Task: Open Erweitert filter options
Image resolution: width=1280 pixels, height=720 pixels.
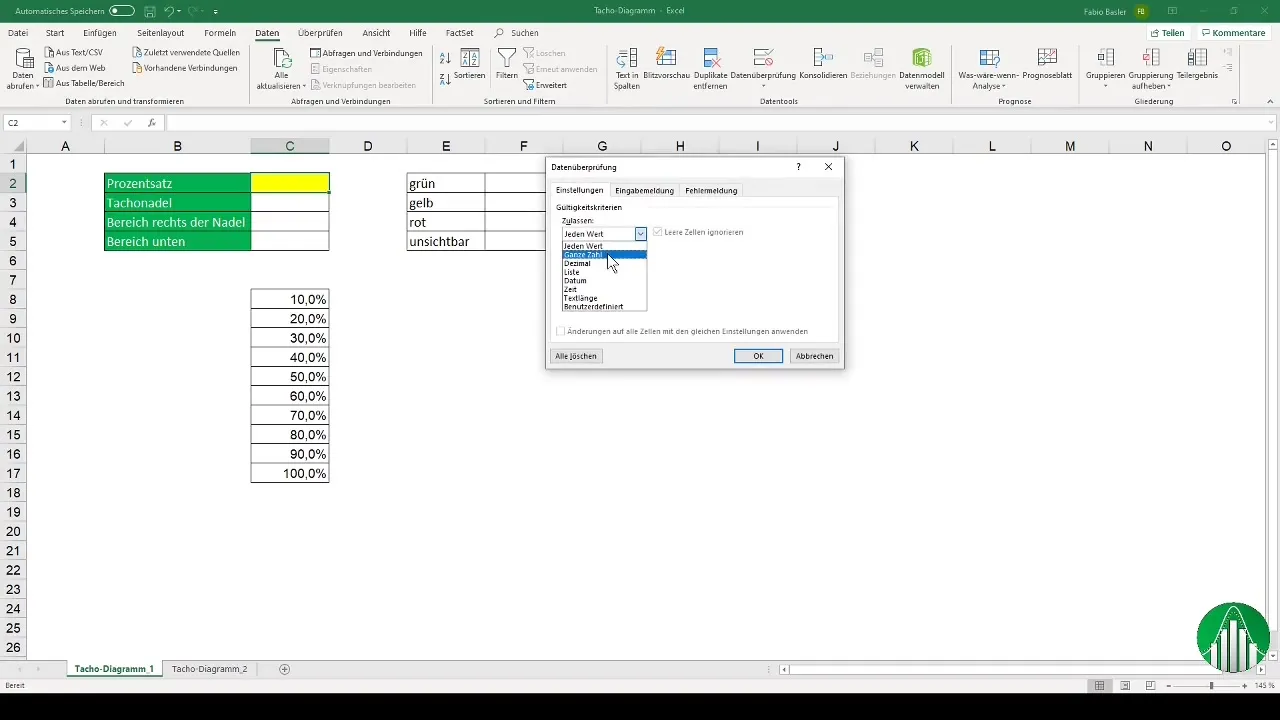Action: (545, 85)
